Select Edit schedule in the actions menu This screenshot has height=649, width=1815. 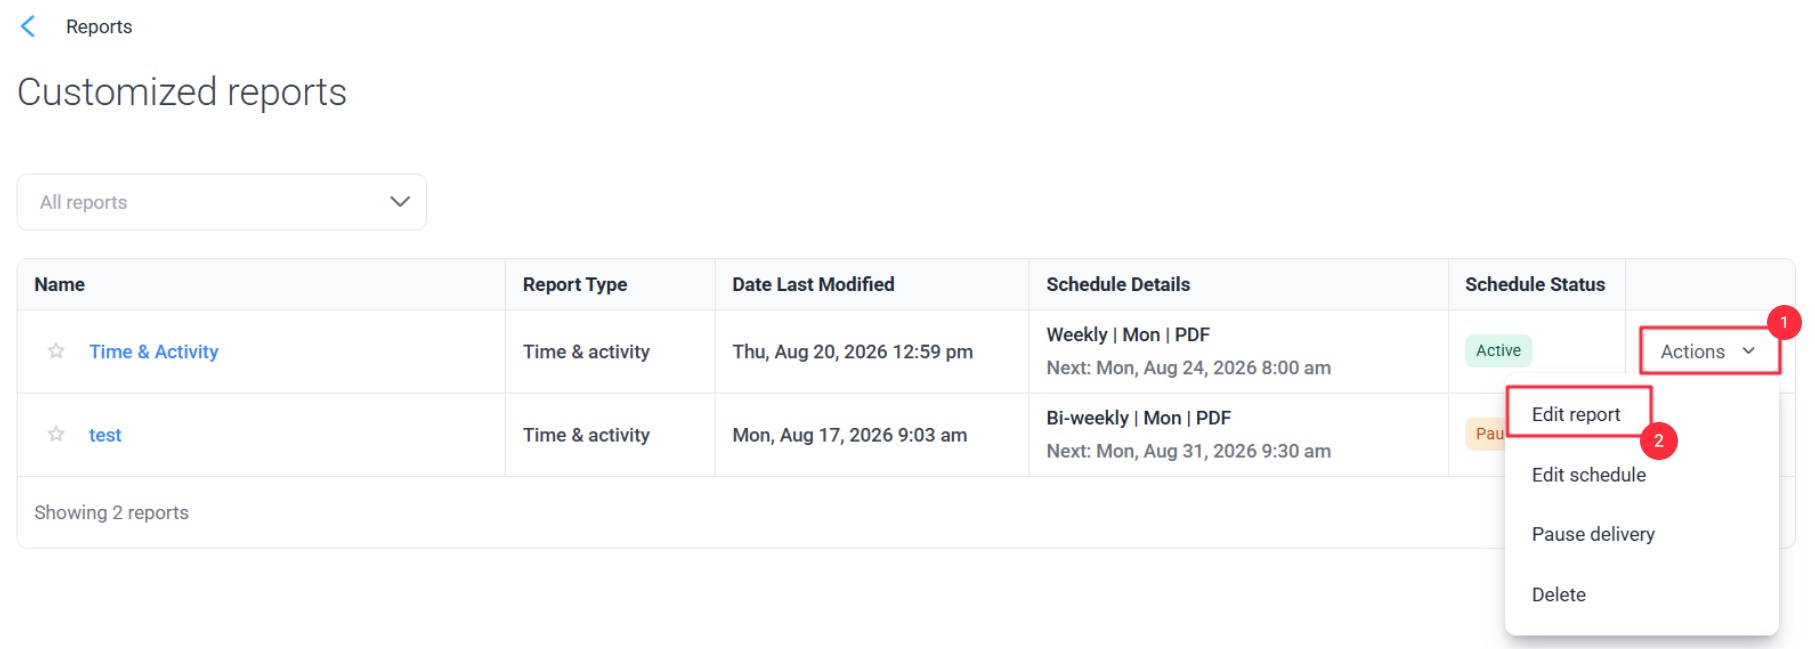click(x=1589, y=475)
